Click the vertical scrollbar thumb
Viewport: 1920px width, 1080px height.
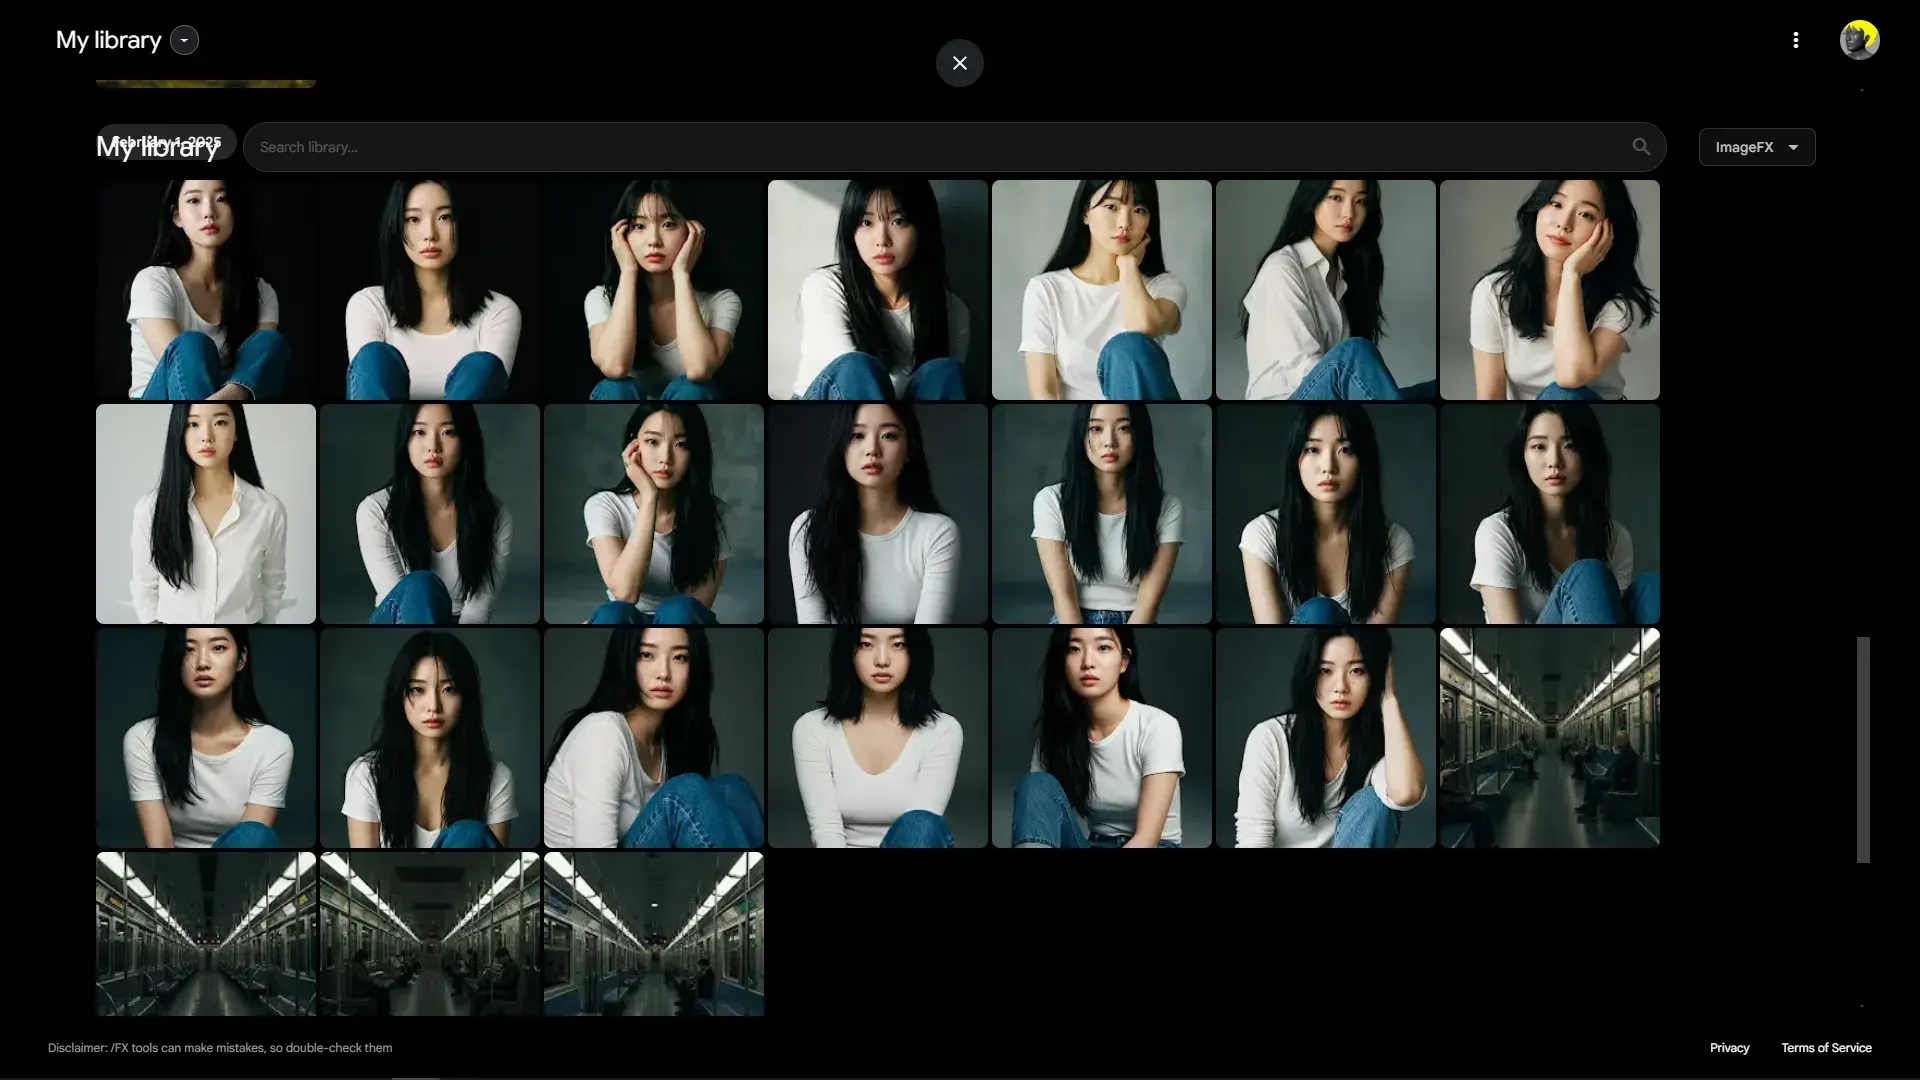[1863, 750]
